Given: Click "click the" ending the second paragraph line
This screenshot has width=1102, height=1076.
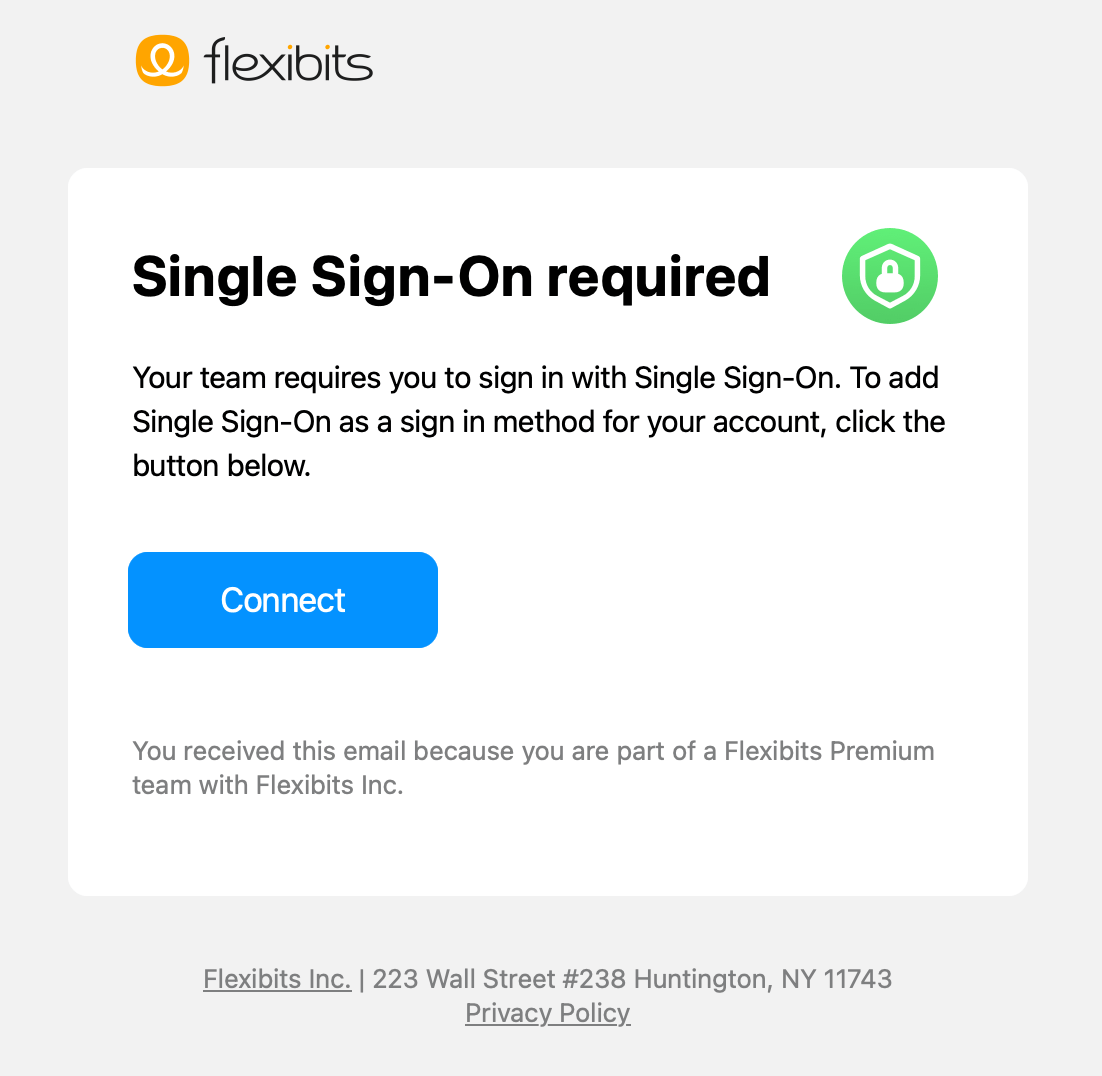Looking at the screenshot, I should [890, 422].
